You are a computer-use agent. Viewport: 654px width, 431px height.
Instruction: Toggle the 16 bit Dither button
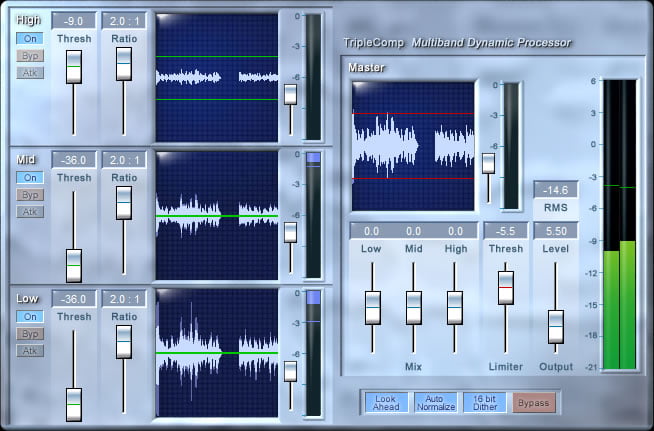(485, 403)
